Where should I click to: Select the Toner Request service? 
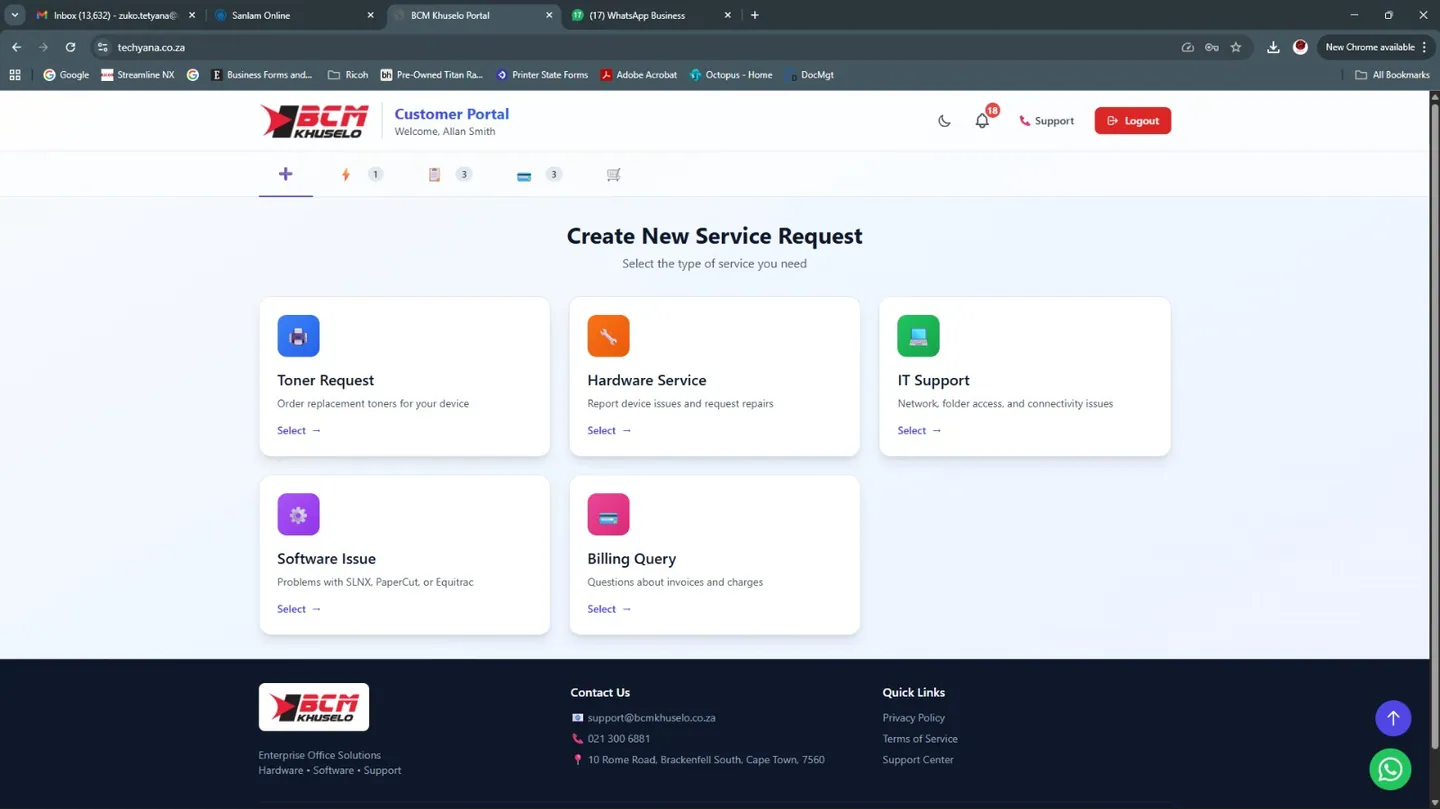[299, 431]
